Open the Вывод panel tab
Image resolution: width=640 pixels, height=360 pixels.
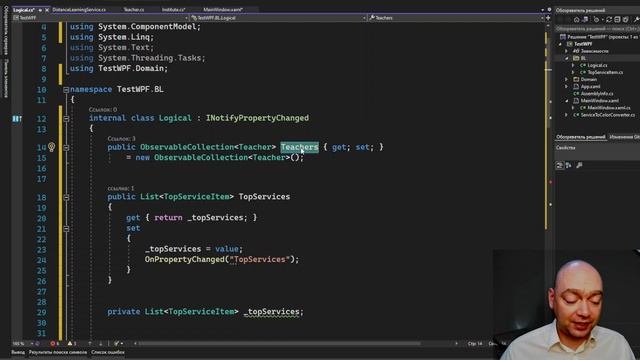[x=18, y=352]
